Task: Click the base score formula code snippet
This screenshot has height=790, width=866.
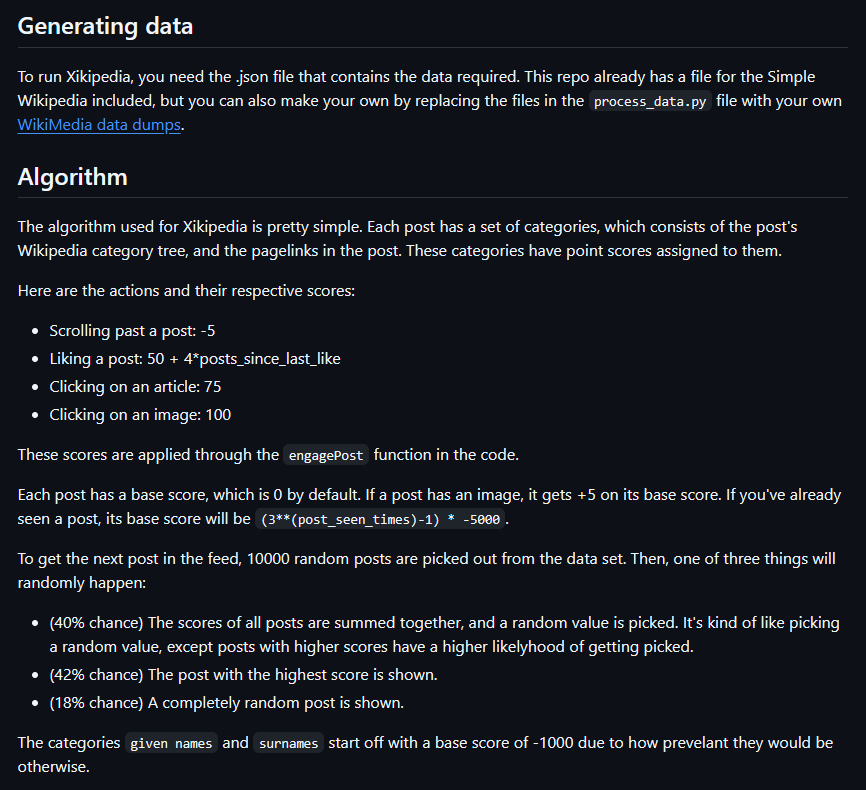Action: 380,520
